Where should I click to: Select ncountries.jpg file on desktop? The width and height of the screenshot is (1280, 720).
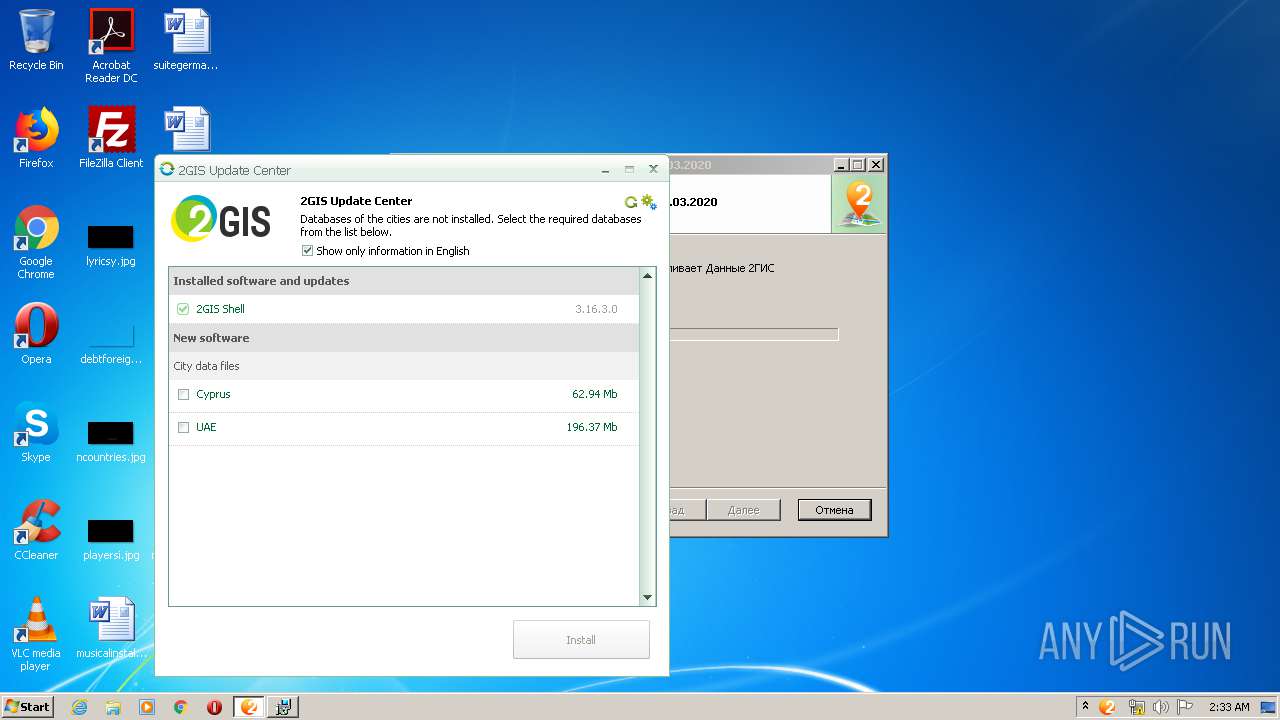pos(111,442)
